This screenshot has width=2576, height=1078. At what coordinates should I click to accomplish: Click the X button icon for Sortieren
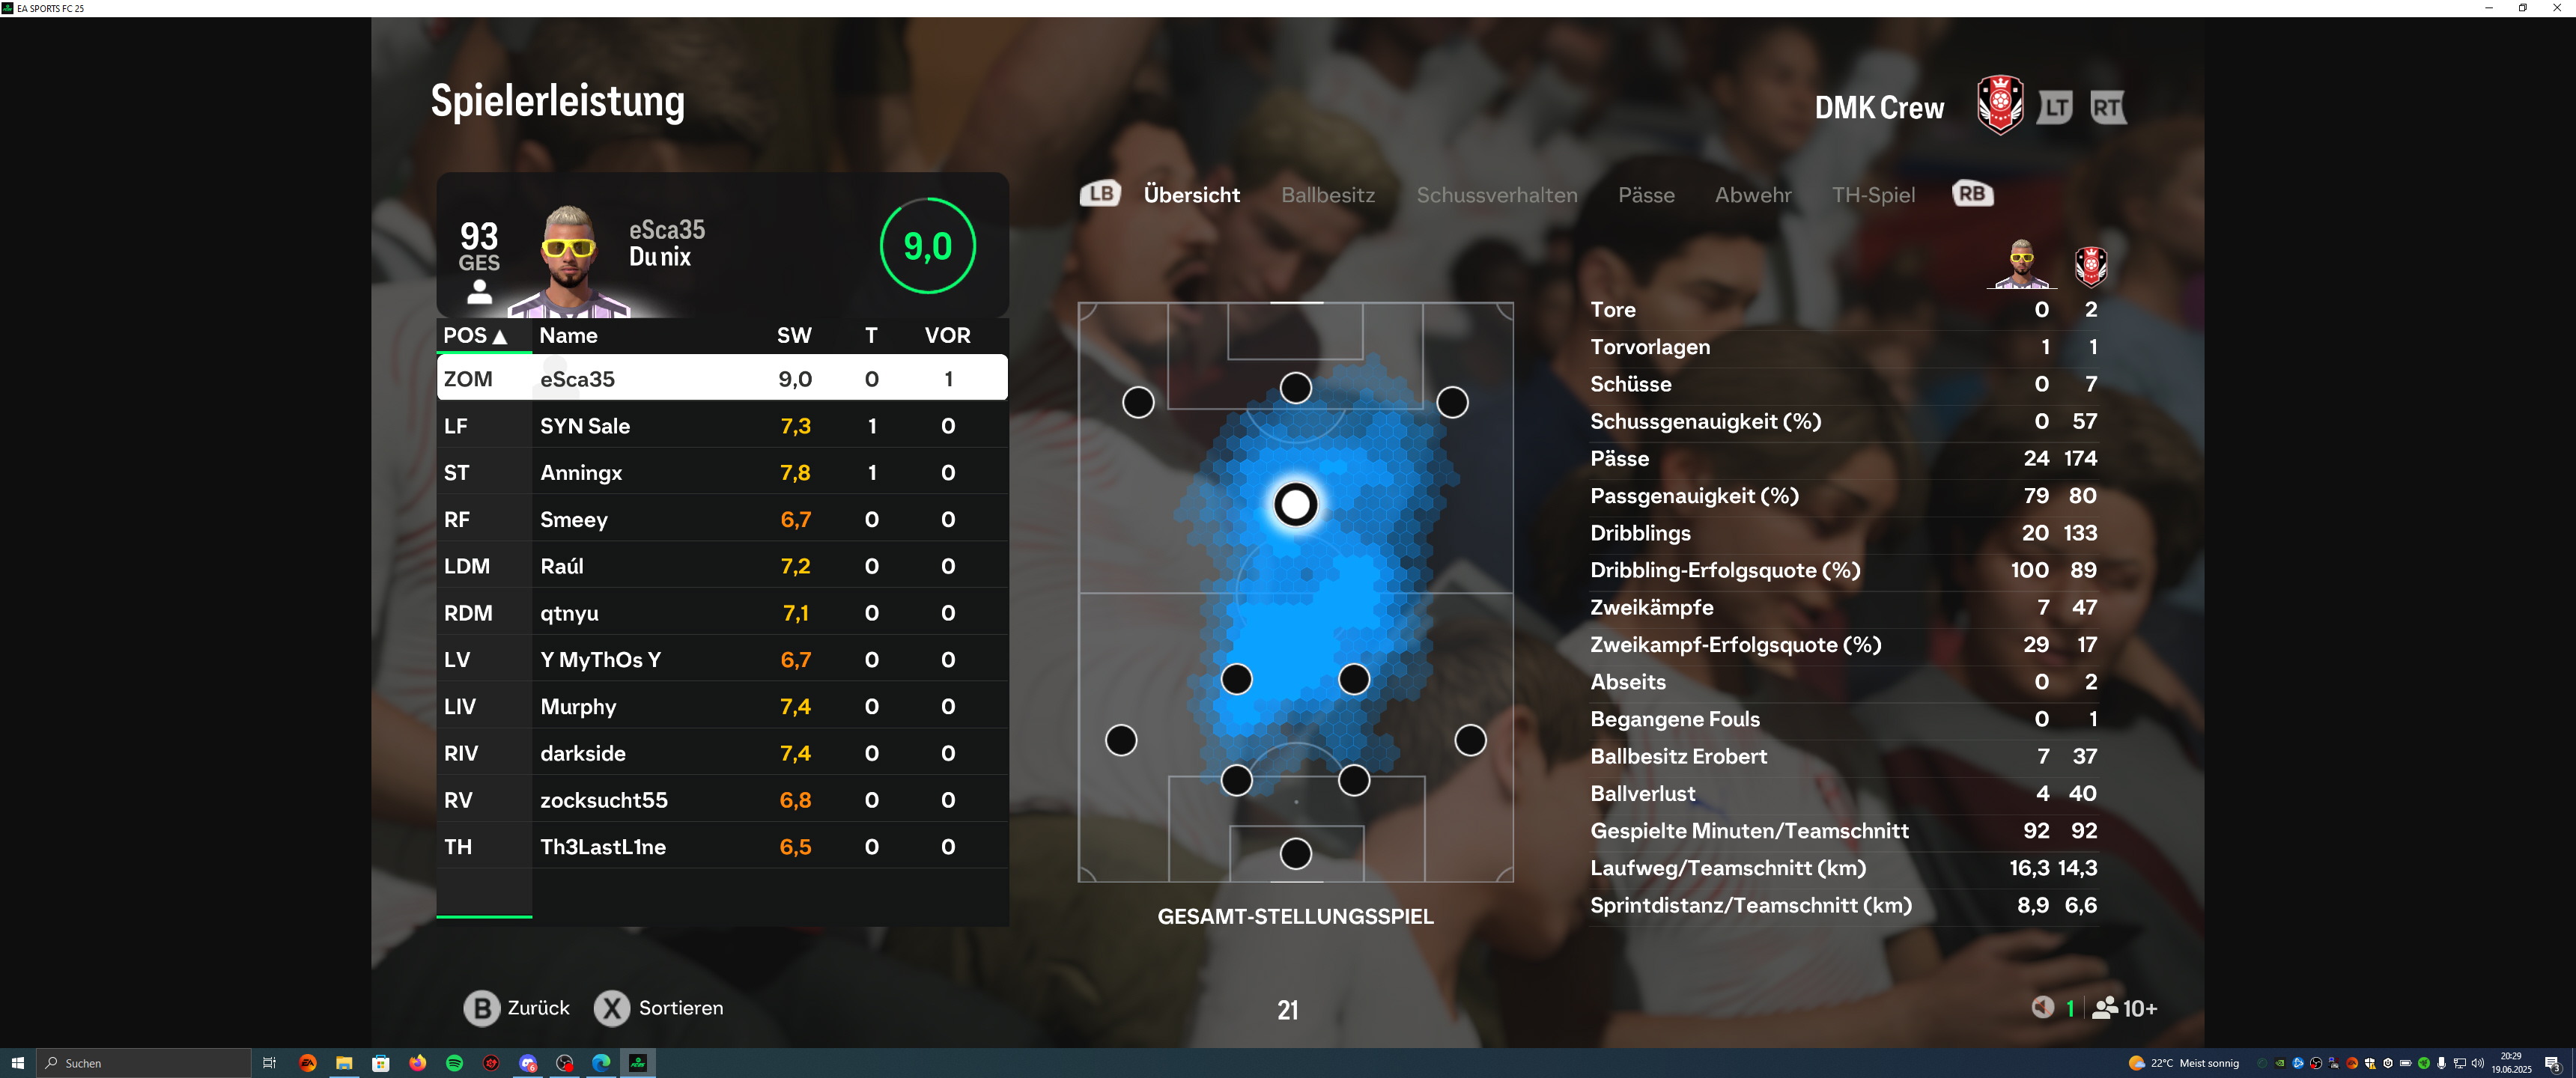coord(612,1008)
